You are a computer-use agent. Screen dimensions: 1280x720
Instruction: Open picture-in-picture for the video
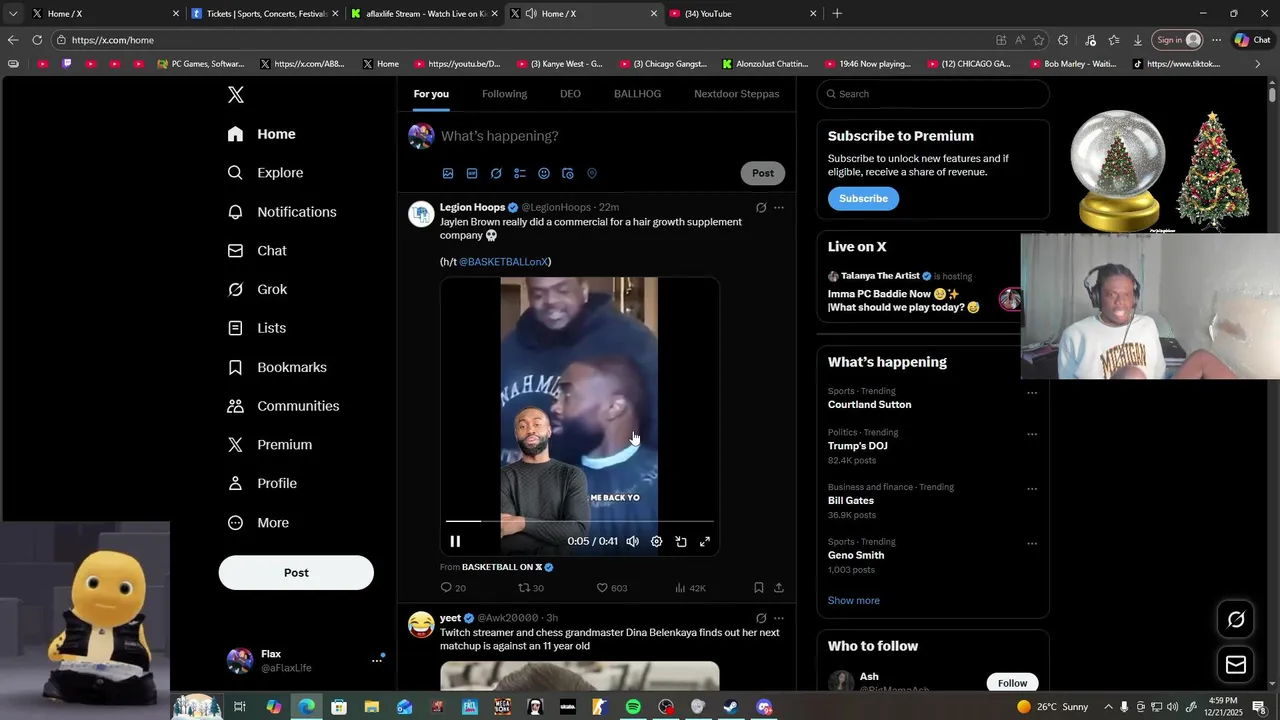(x=681, y=541)
